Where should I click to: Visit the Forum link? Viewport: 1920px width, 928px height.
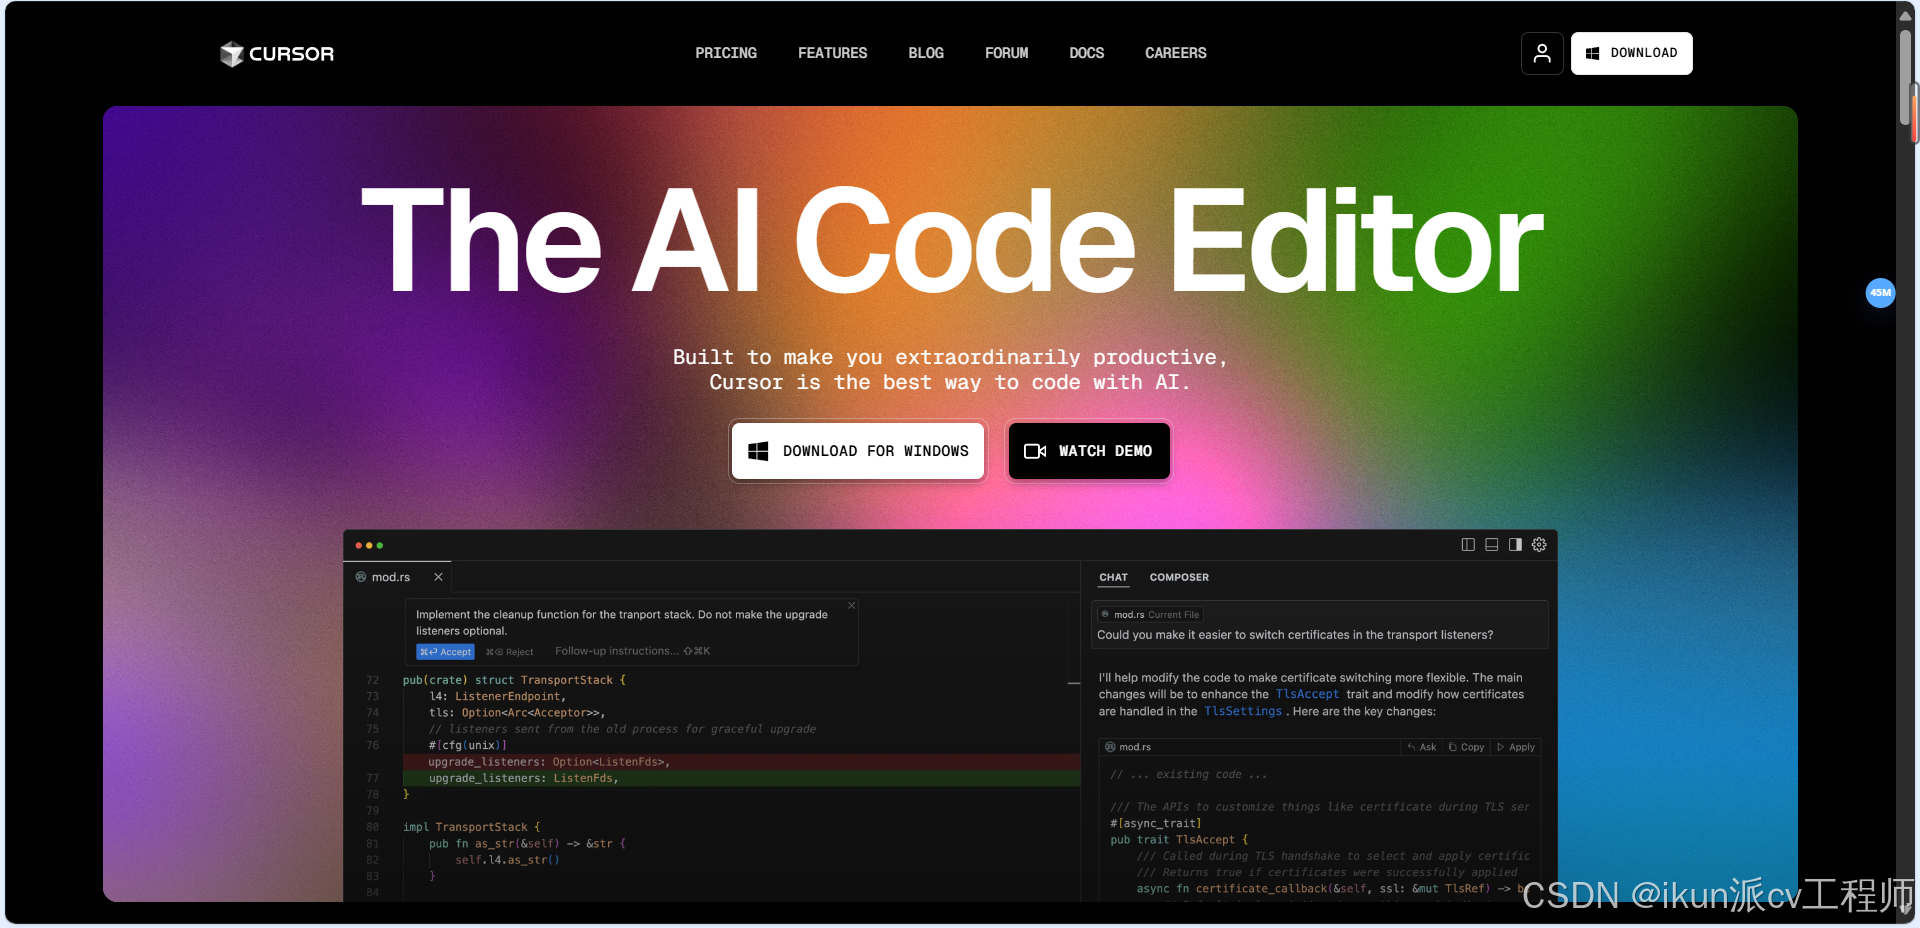click(x=1006, y=53)
